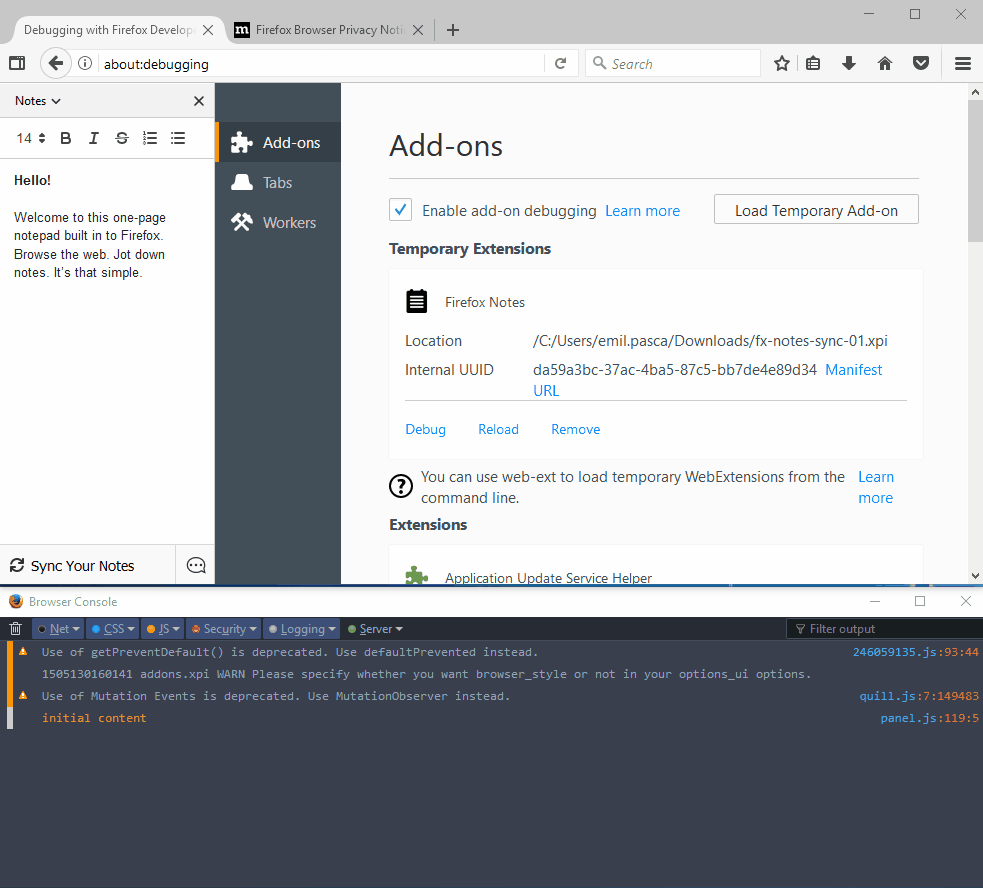983x888 pixels.
Task: Open the Tabs debugging section
Action: (278, 182)
